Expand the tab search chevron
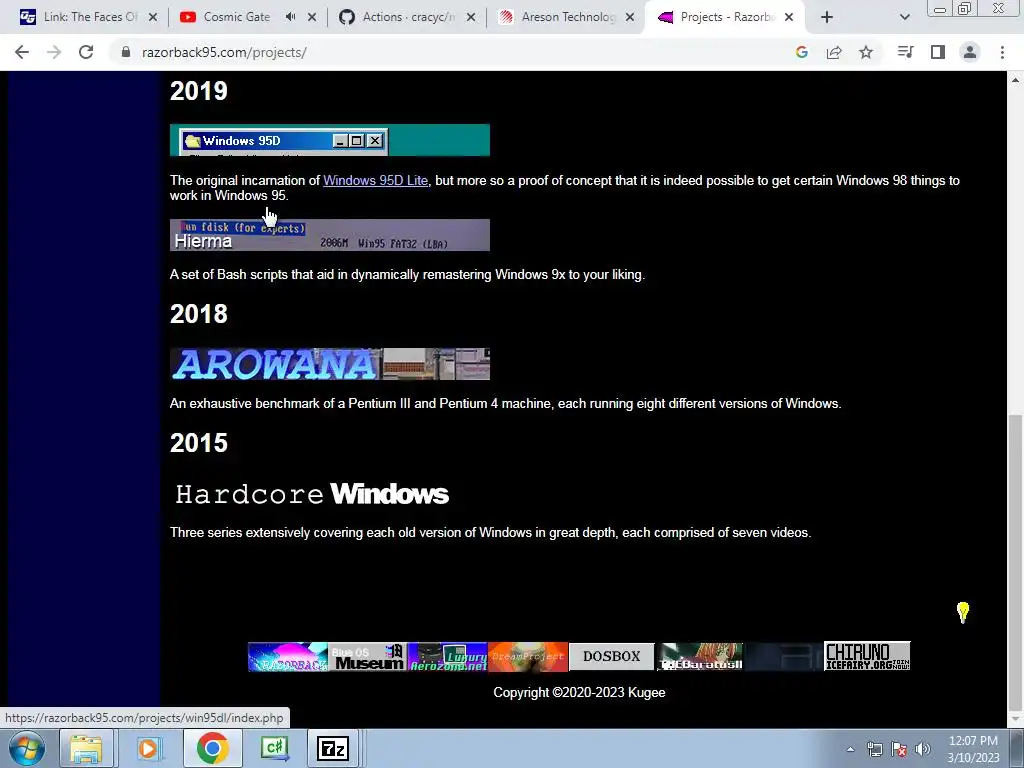Viewport: 1024px width, 768px height. [904, 17]
